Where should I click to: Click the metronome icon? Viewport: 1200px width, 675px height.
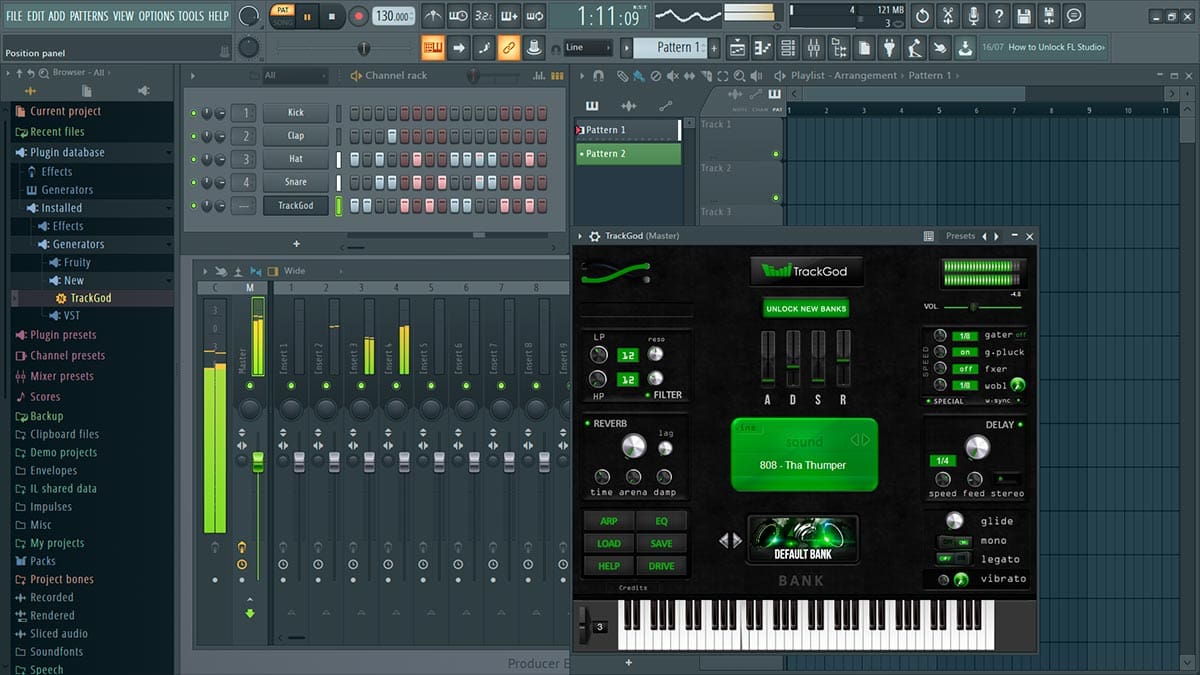coord(433,16)
